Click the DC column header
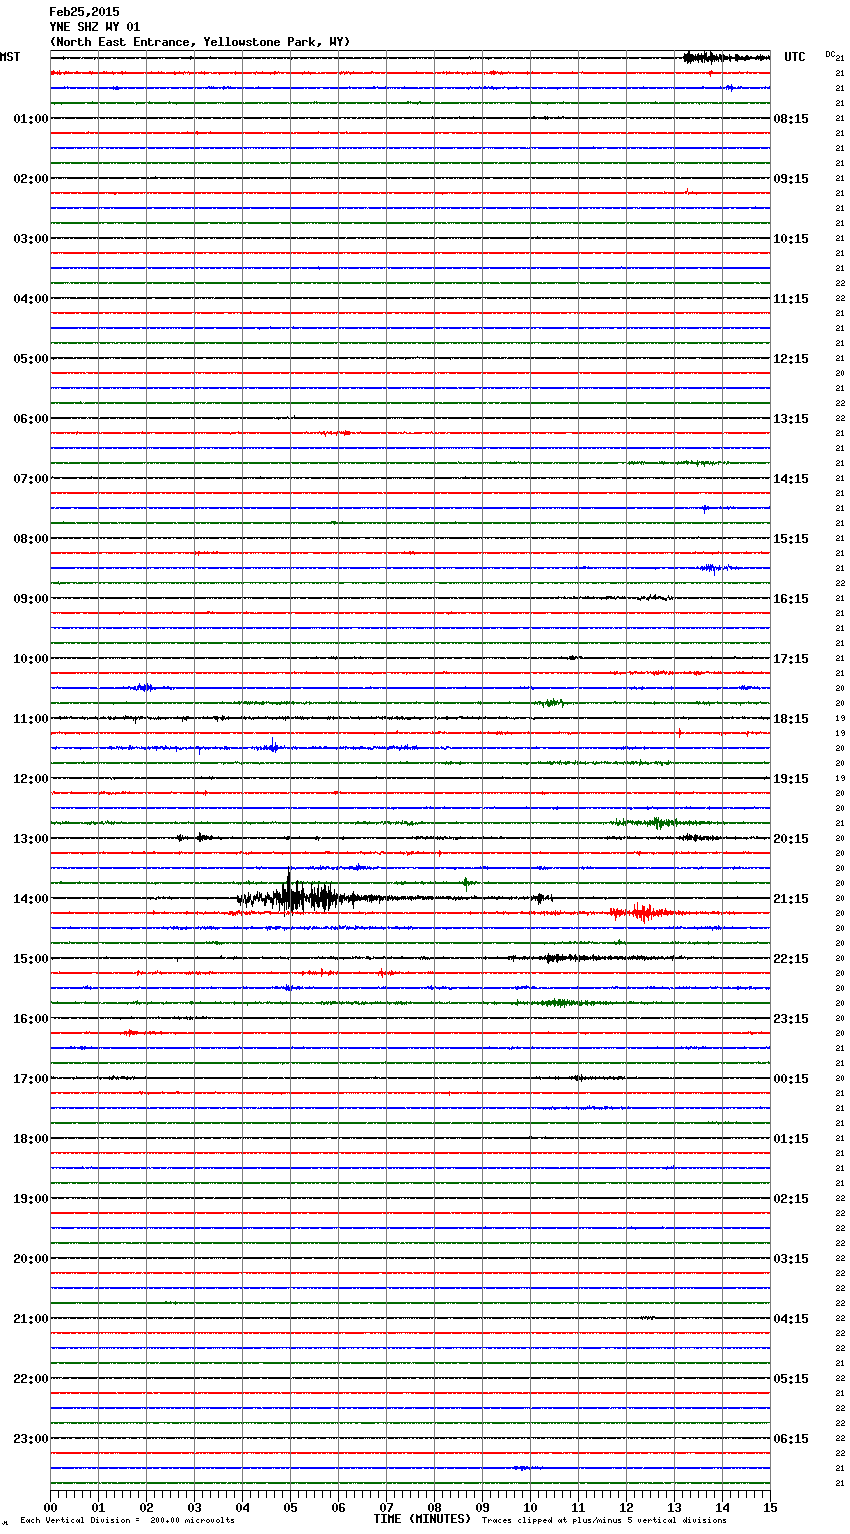 [x=830, y=54]
